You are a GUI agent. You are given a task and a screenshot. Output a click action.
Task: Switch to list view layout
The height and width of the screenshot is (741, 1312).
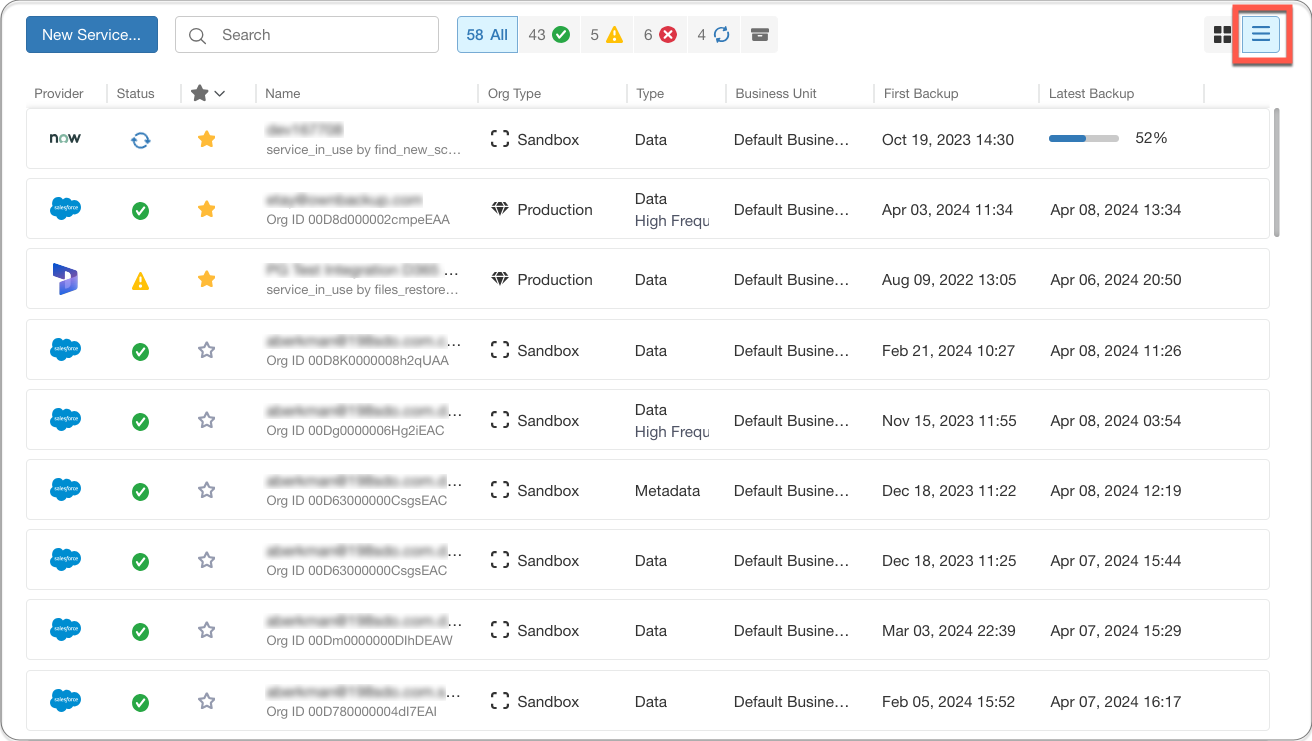point(1261,35)
